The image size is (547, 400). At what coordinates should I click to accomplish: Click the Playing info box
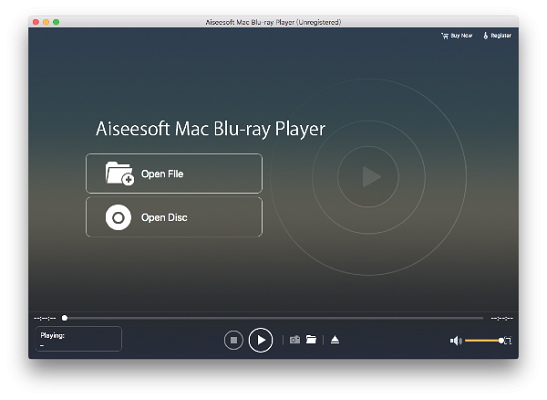pyautogui.click(x=78, y=339)
